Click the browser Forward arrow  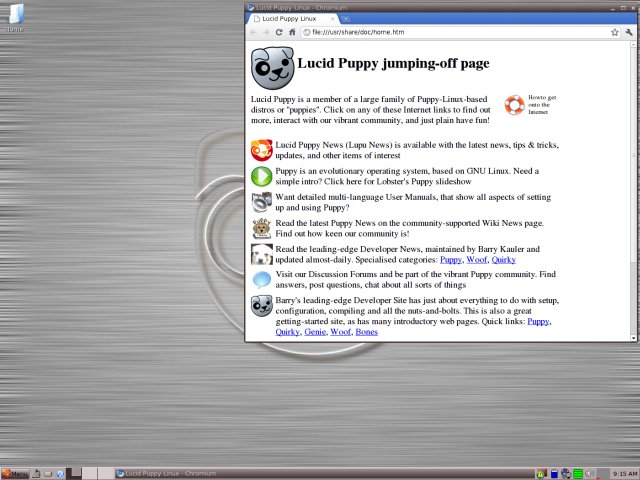pyautogui.click(x=266, y=32)
